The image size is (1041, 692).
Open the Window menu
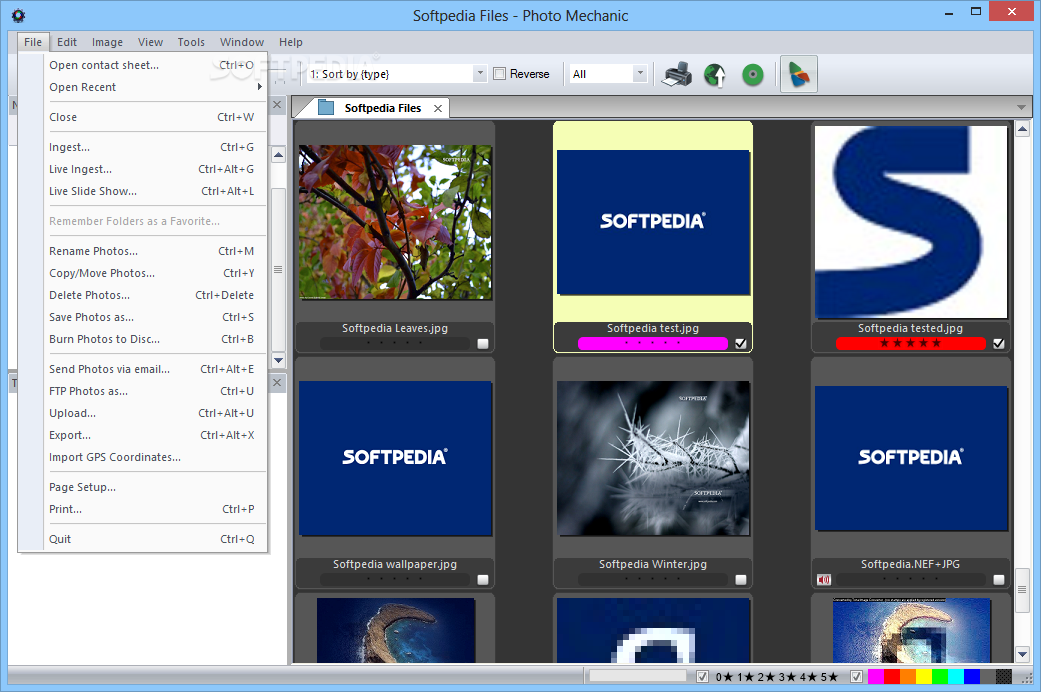pyautogui.click(x=242, y=42)
